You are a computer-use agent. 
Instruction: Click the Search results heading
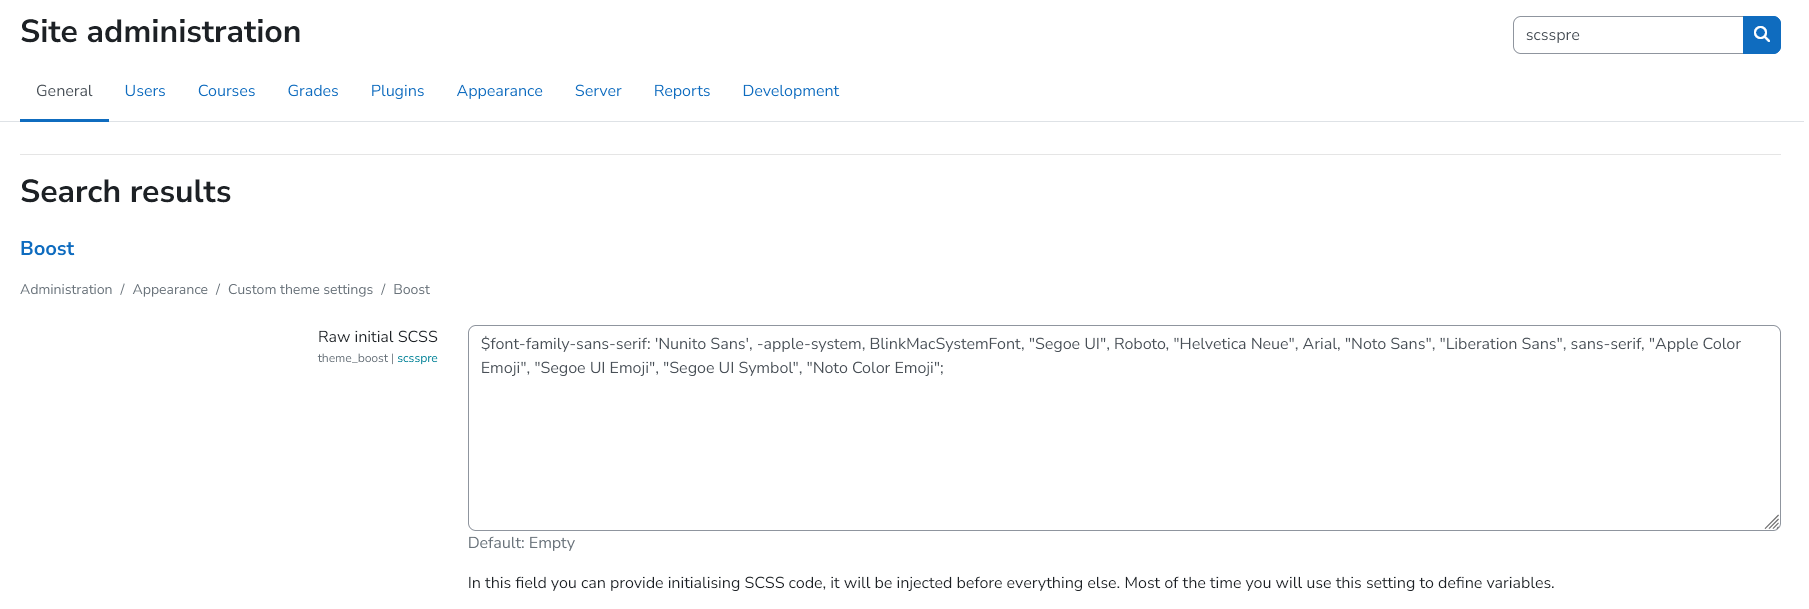[x=126, y=191]
